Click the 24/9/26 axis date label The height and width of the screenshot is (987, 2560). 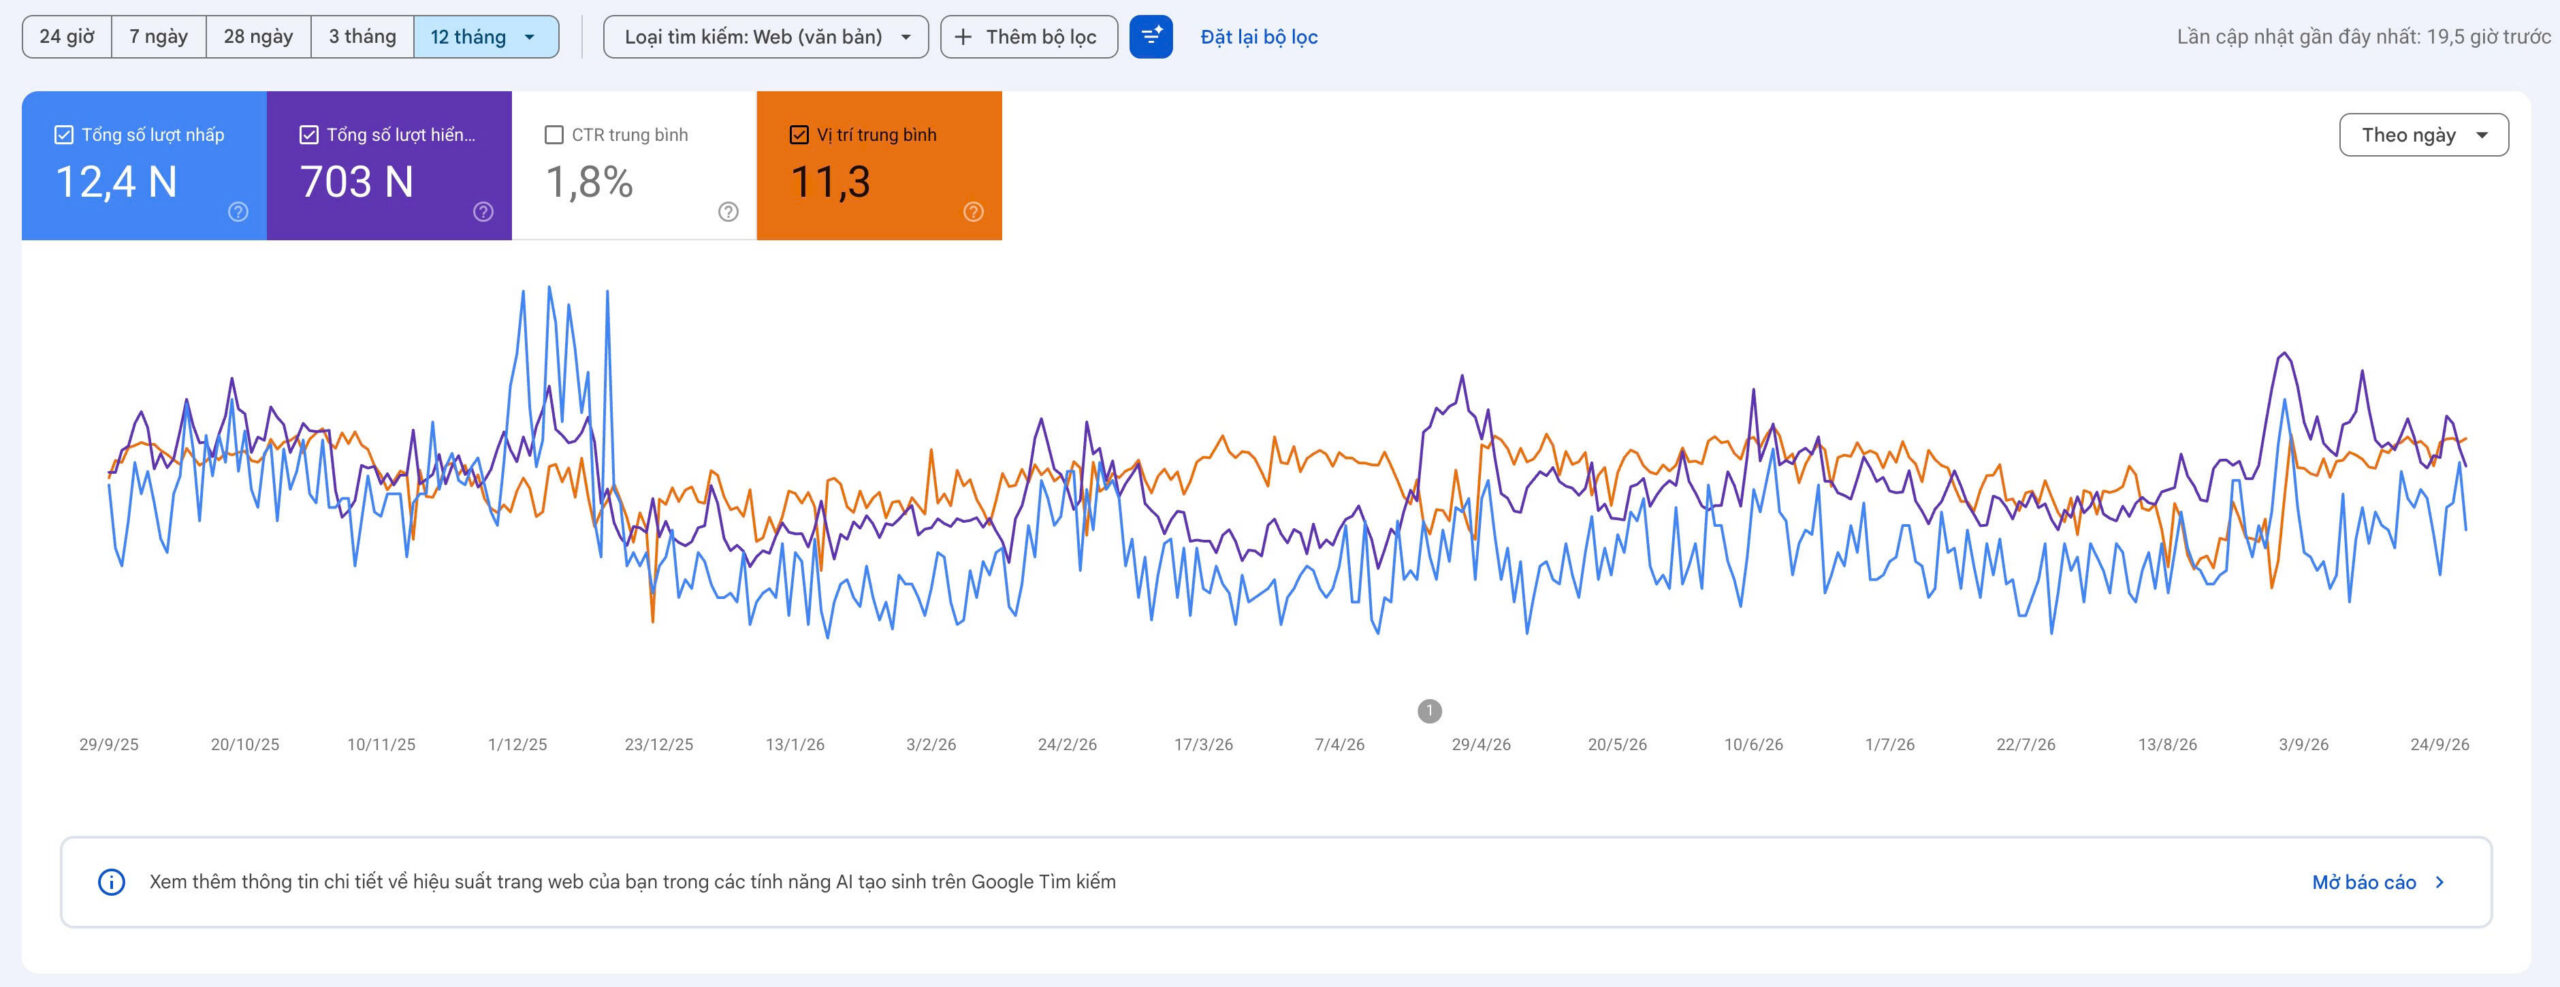click(2440, 745)
